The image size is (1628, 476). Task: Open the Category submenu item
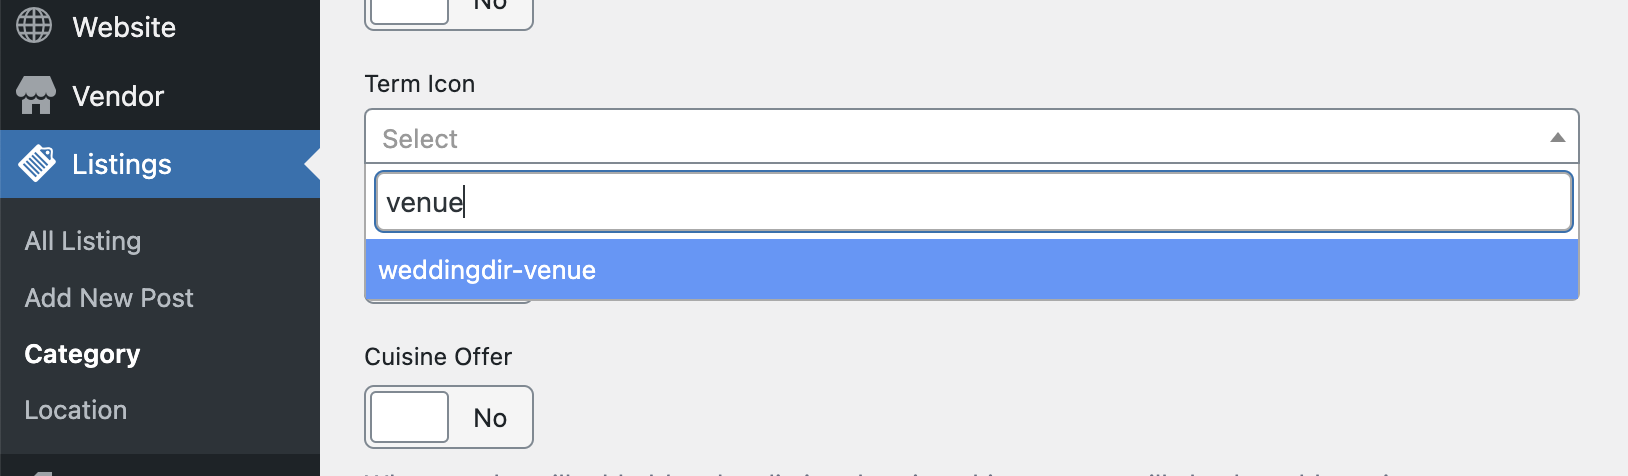[82, 354]
